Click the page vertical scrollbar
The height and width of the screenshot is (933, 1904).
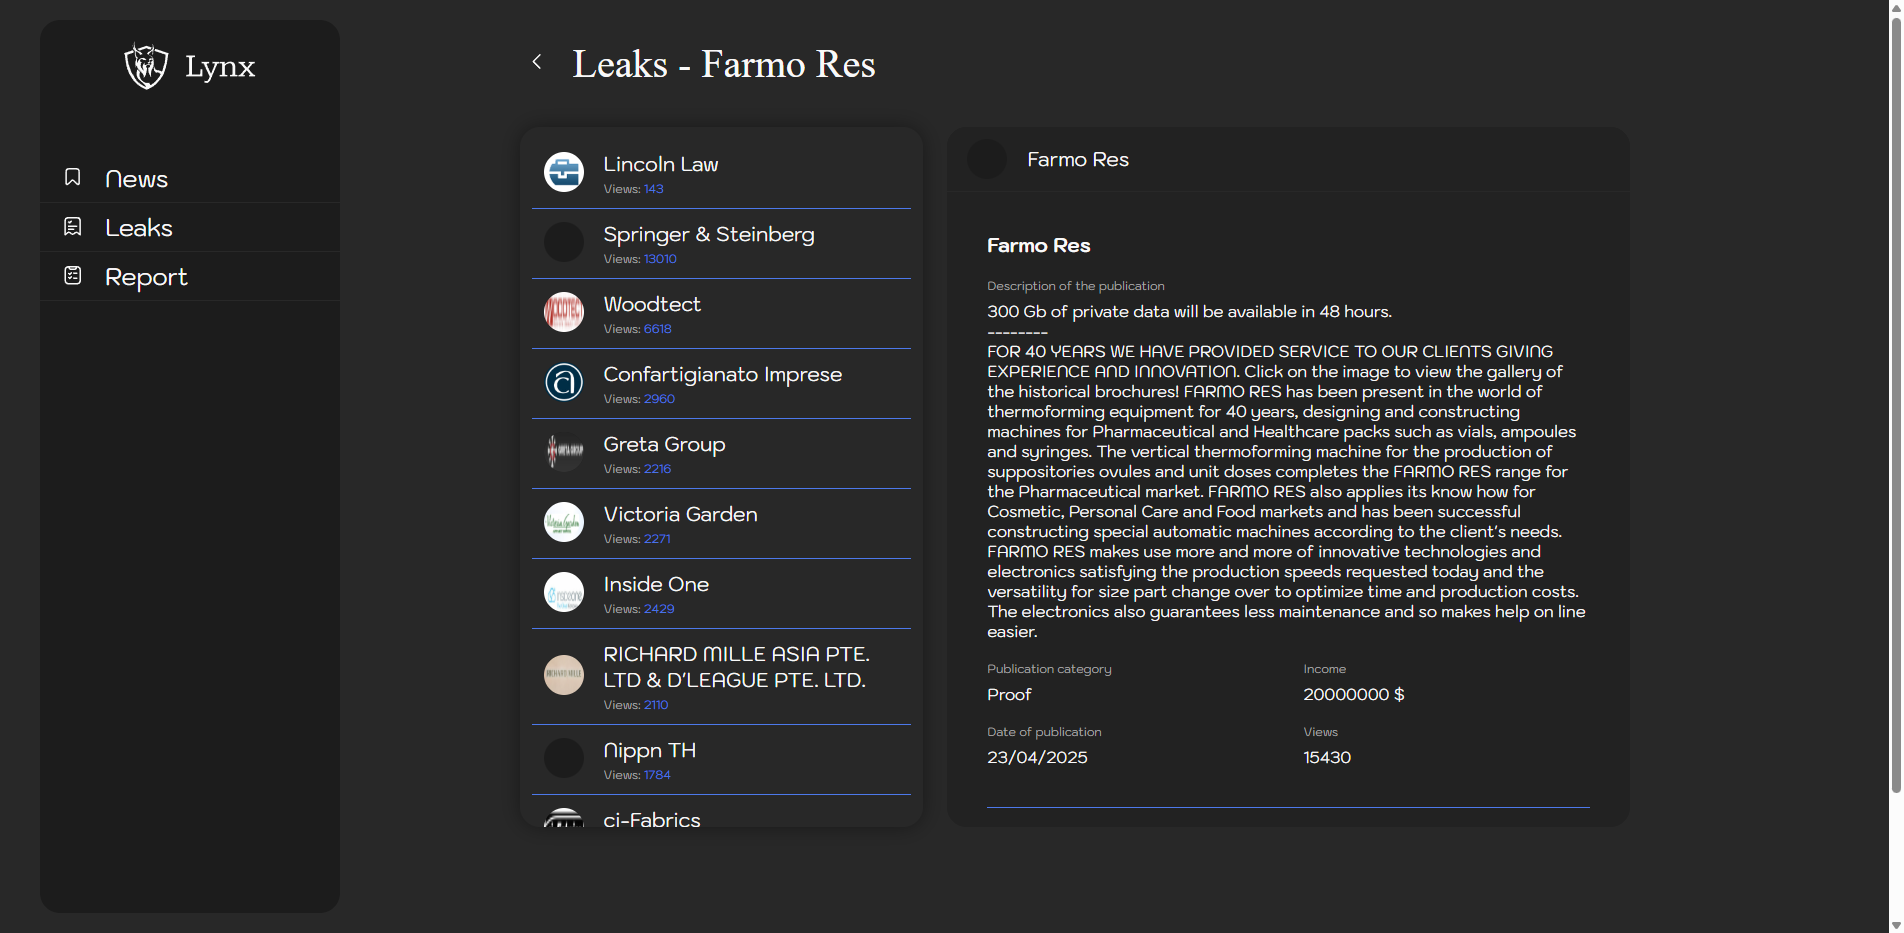click(x=1895, y=400)
